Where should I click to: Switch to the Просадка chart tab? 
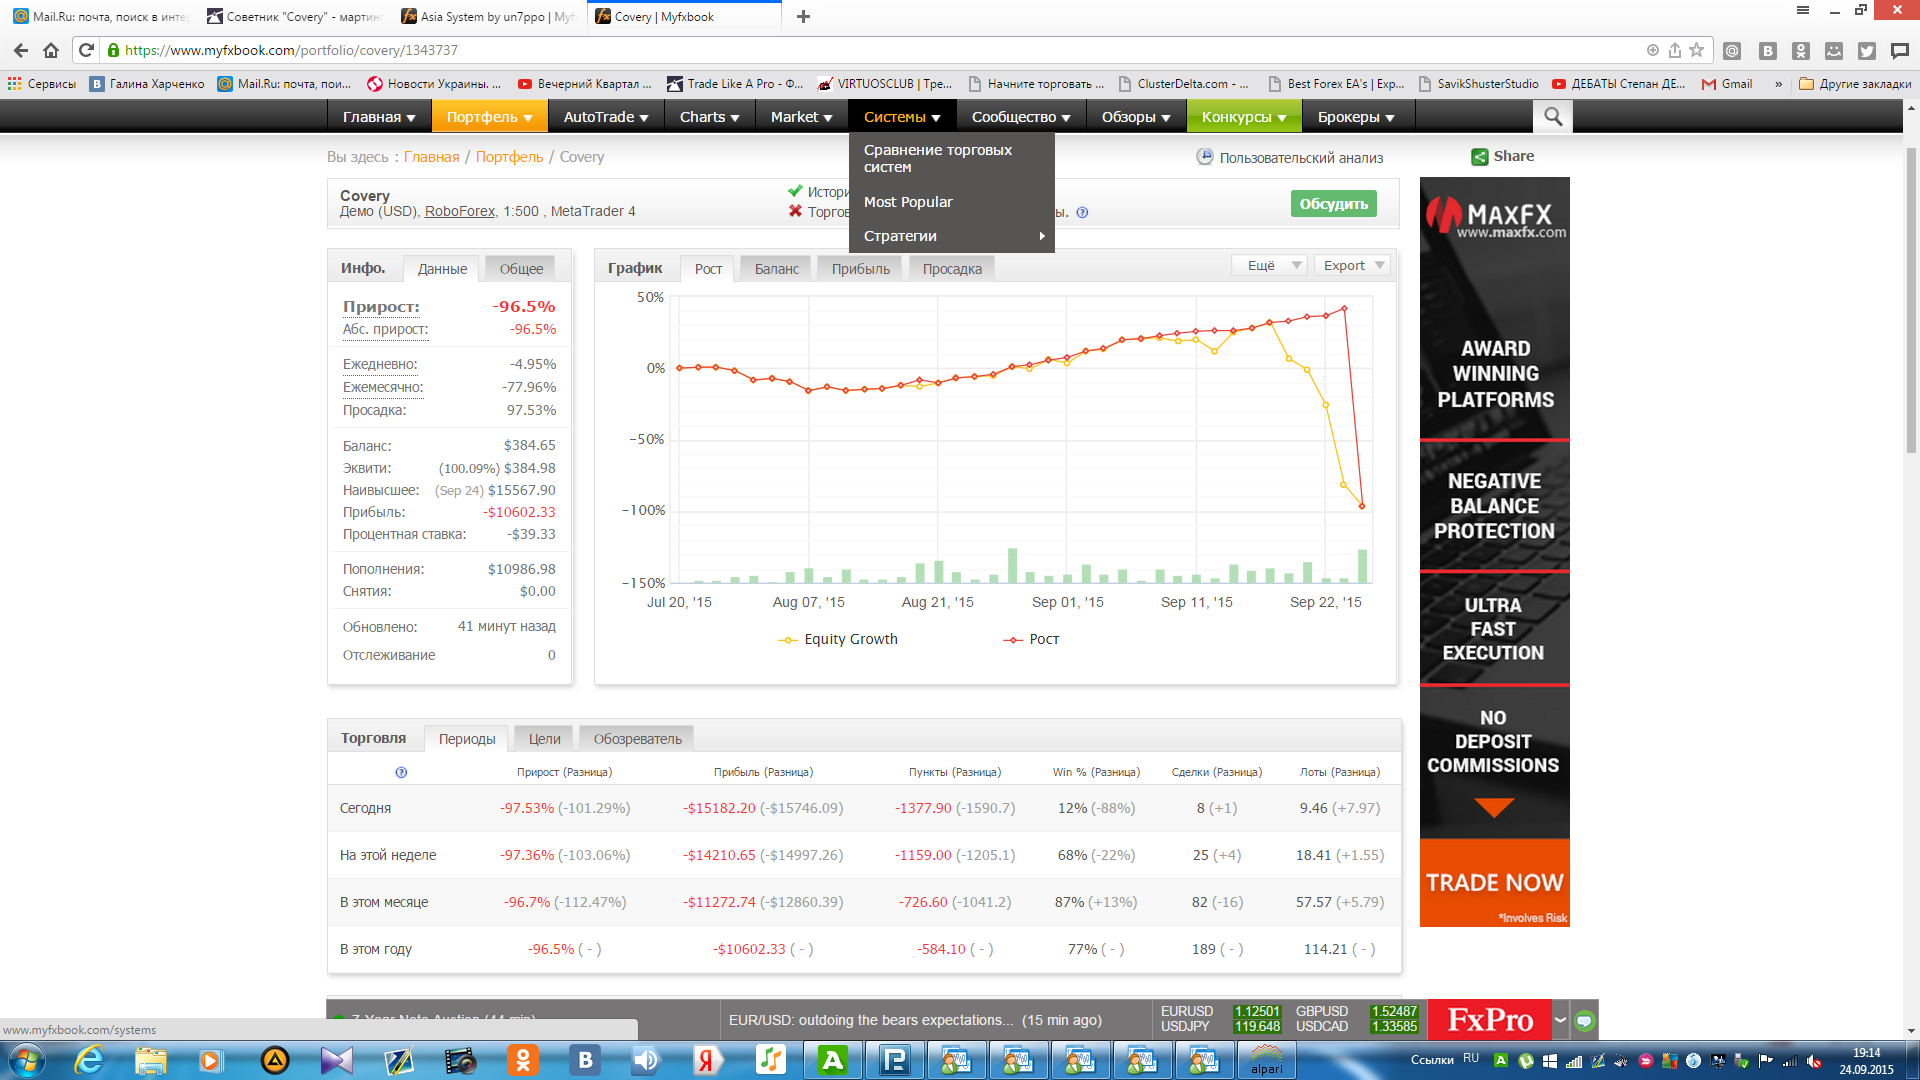click(952, 269)
